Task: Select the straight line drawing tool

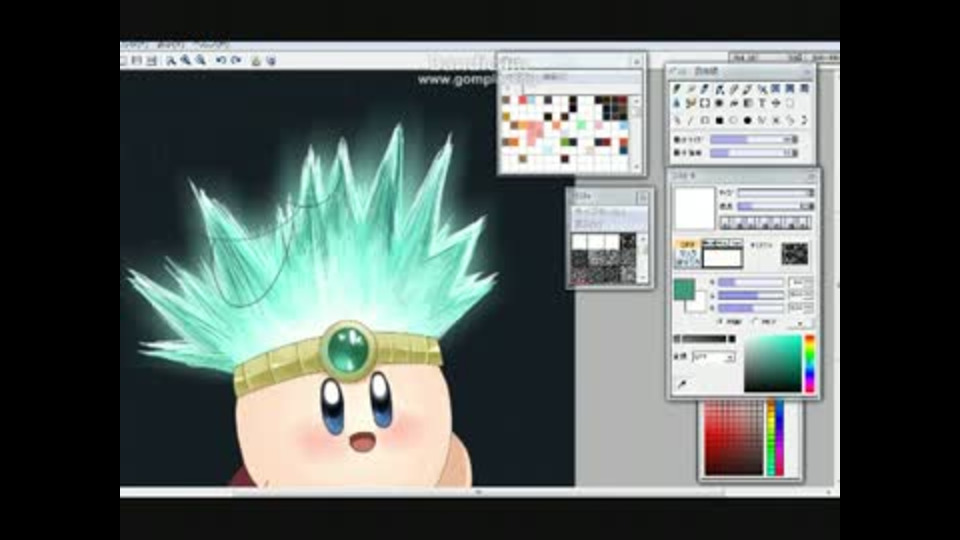Action: [x=691, y=121]
